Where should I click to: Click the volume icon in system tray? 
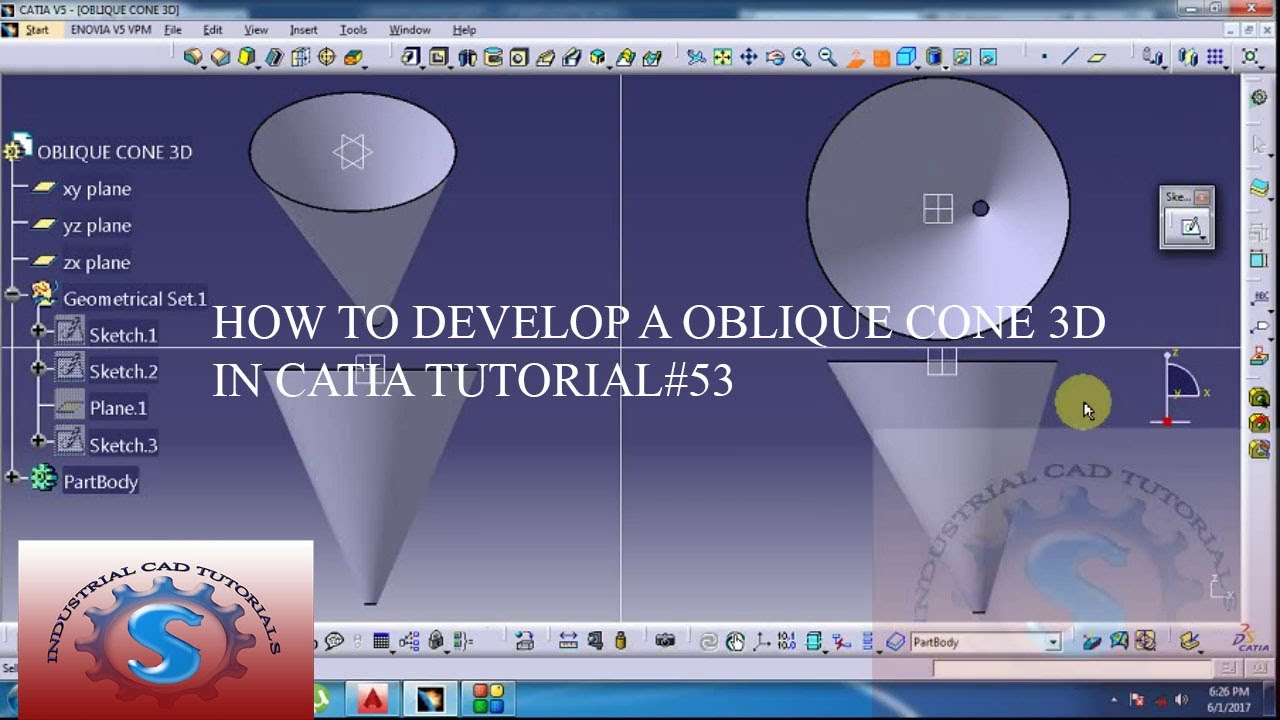coord(1181,700)
